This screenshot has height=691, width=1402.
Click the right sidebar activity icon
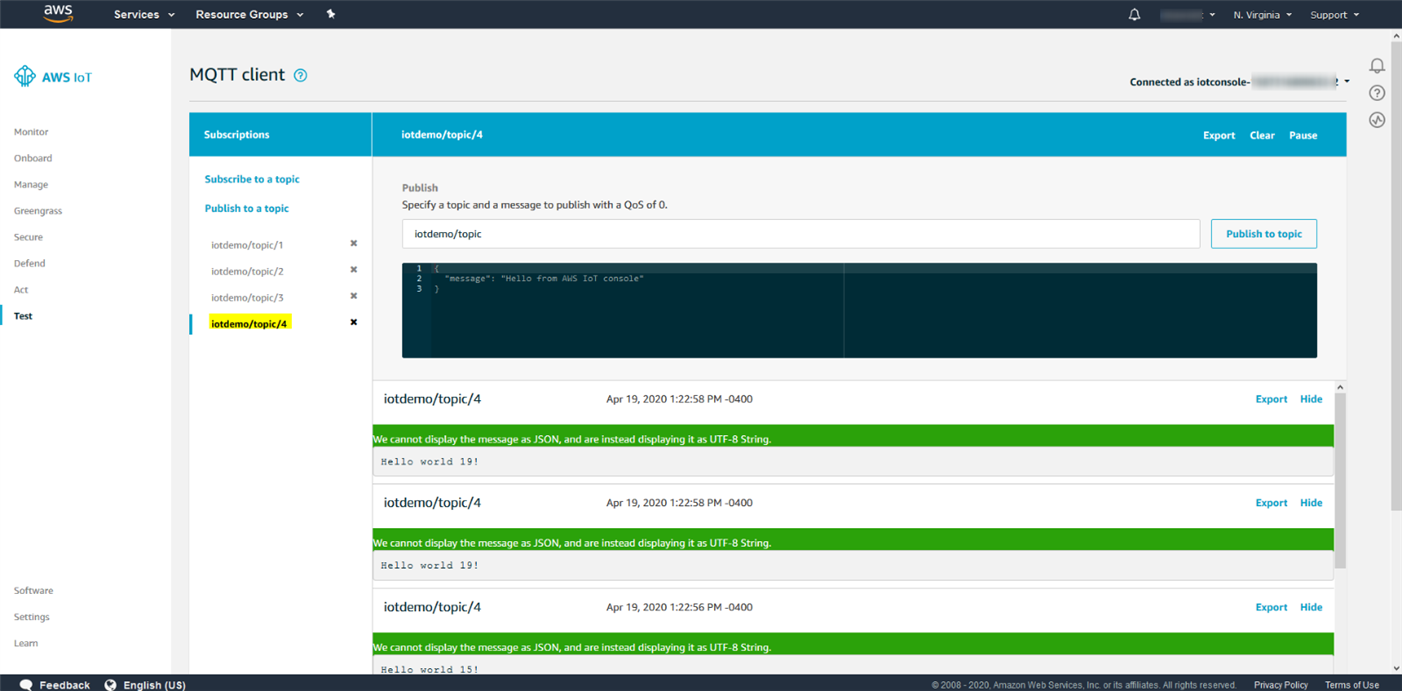click(x=1377, y=120)
